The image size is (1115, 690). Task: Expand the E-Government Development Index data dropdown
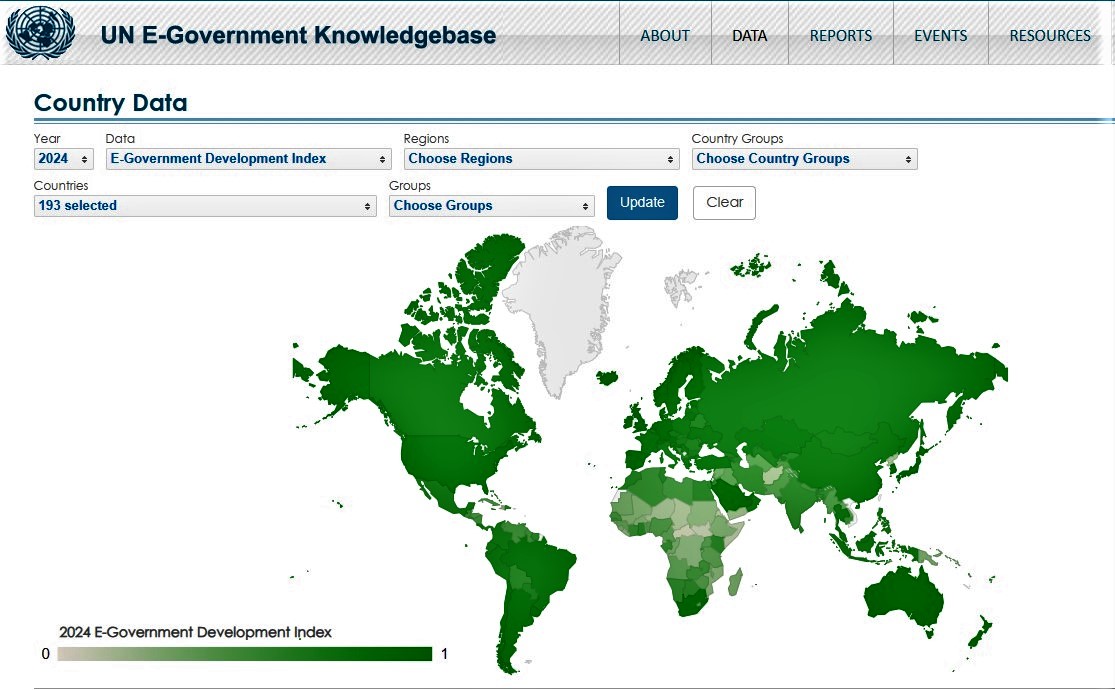(x=249, y=159)
